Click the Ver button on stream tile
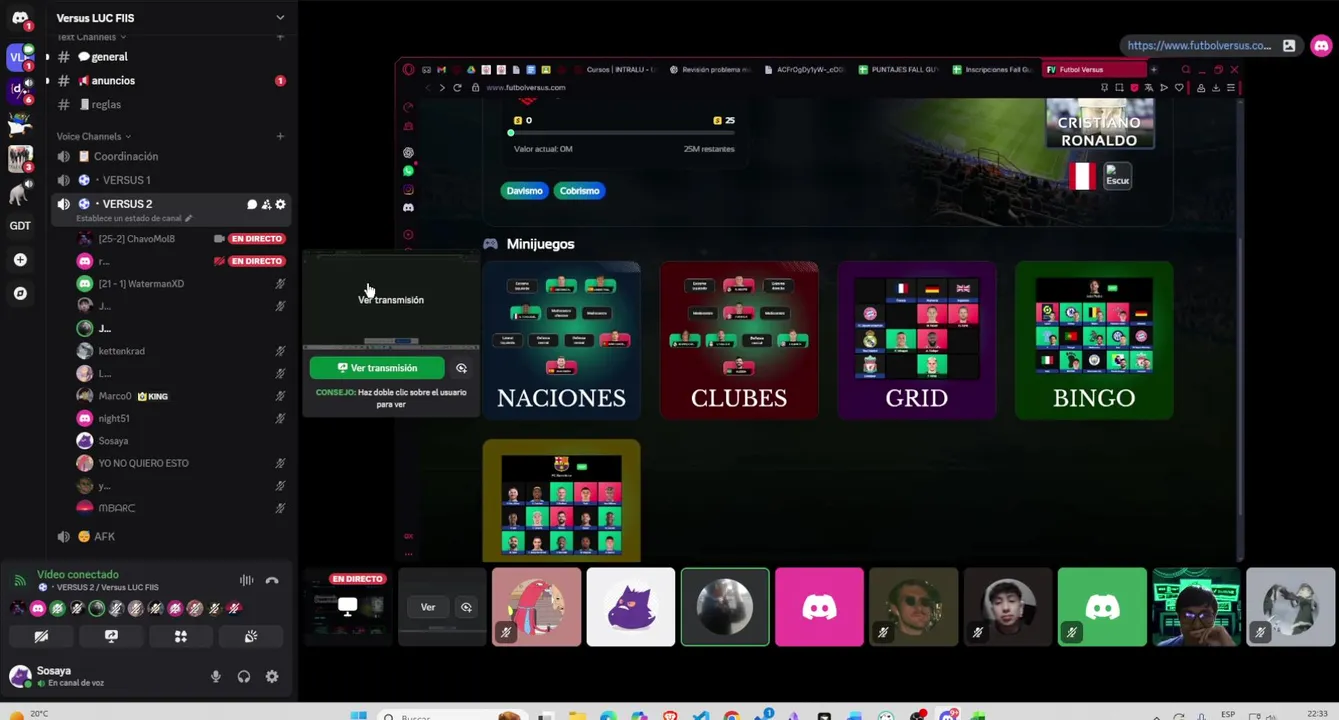The width and height of the screenshot is (1339, 720). [x=427, y=607]
